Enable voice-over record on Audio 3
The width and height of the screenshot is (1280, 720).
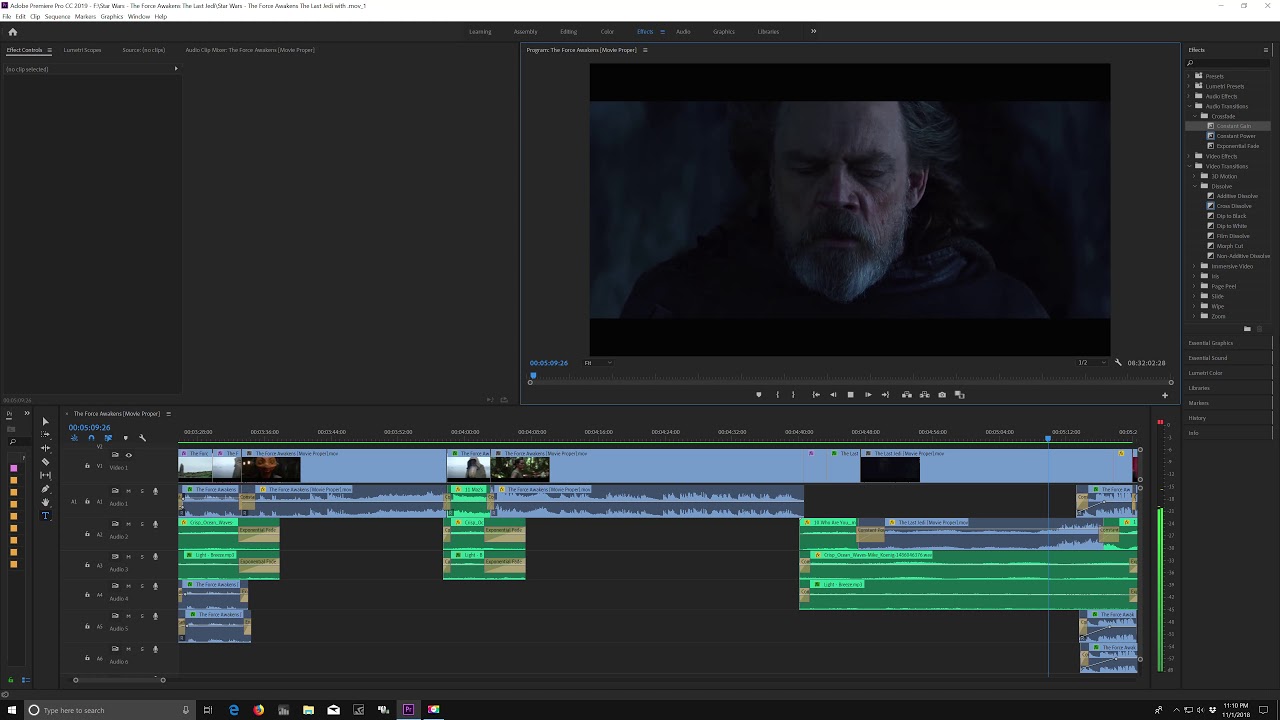click(x=155, y=556)
